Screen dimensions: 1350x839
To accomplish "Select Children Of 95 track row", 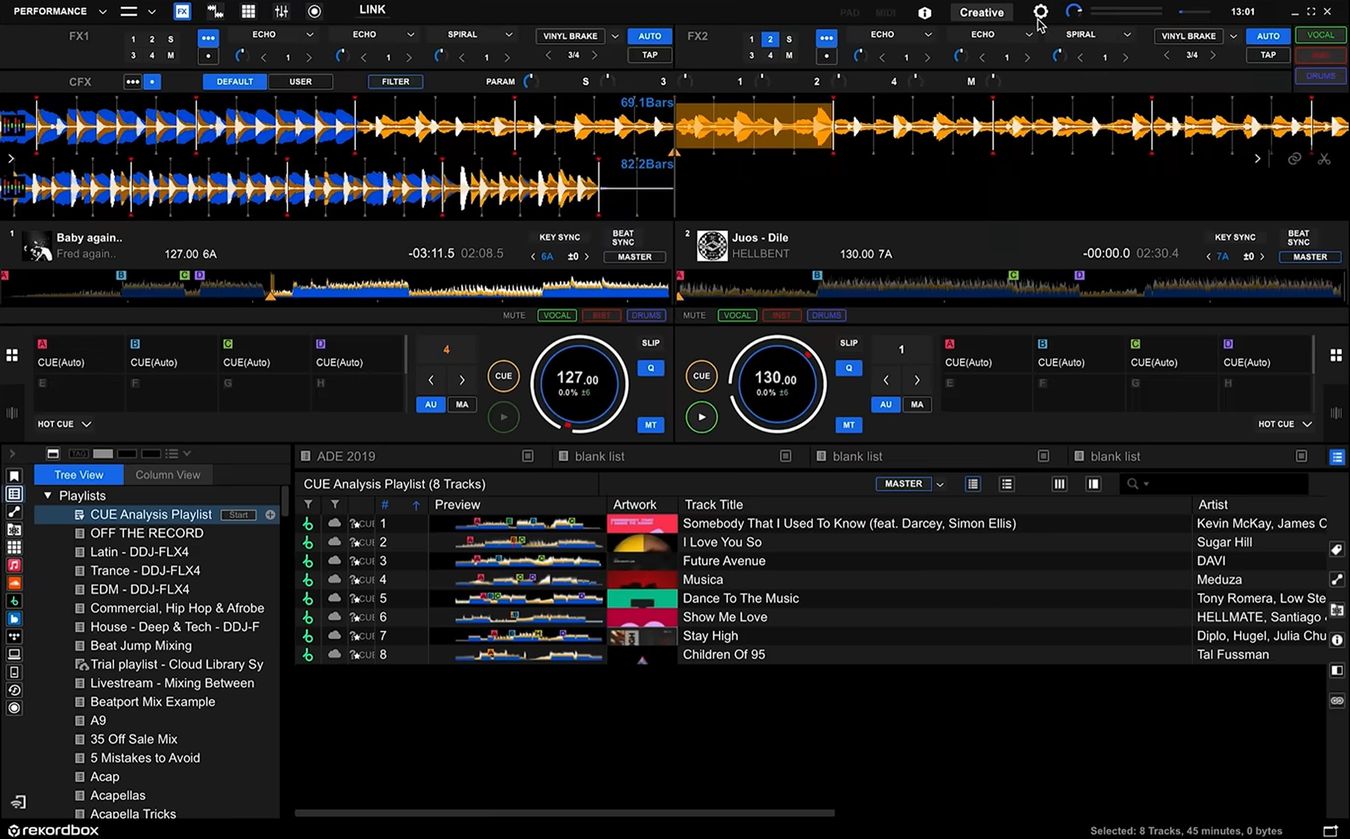I will tap(812, 655).
